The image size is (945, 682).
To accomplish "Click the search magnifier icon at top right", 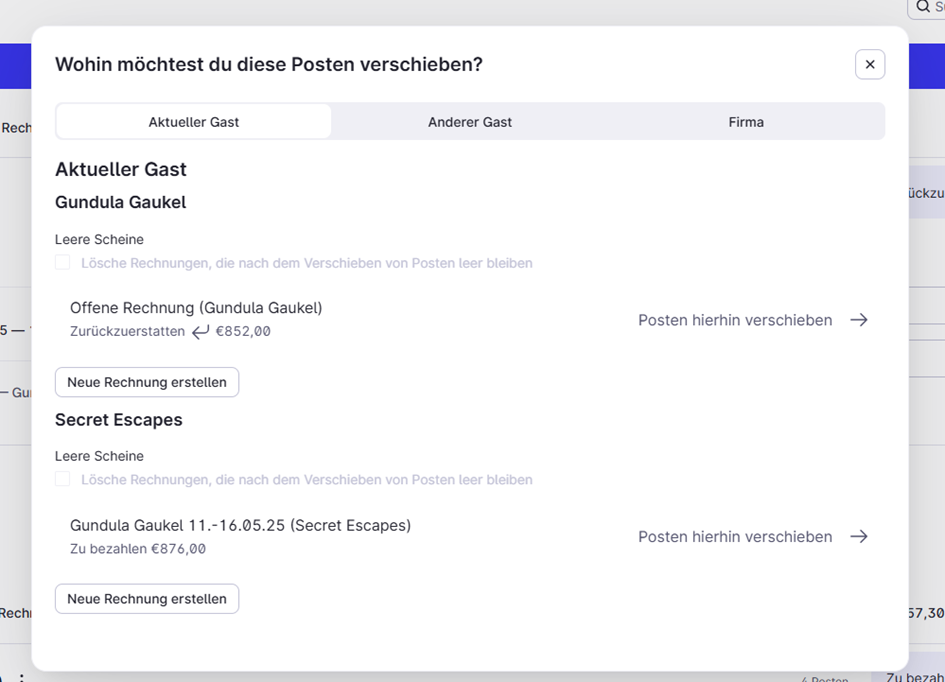I will (x=923, y=7).
